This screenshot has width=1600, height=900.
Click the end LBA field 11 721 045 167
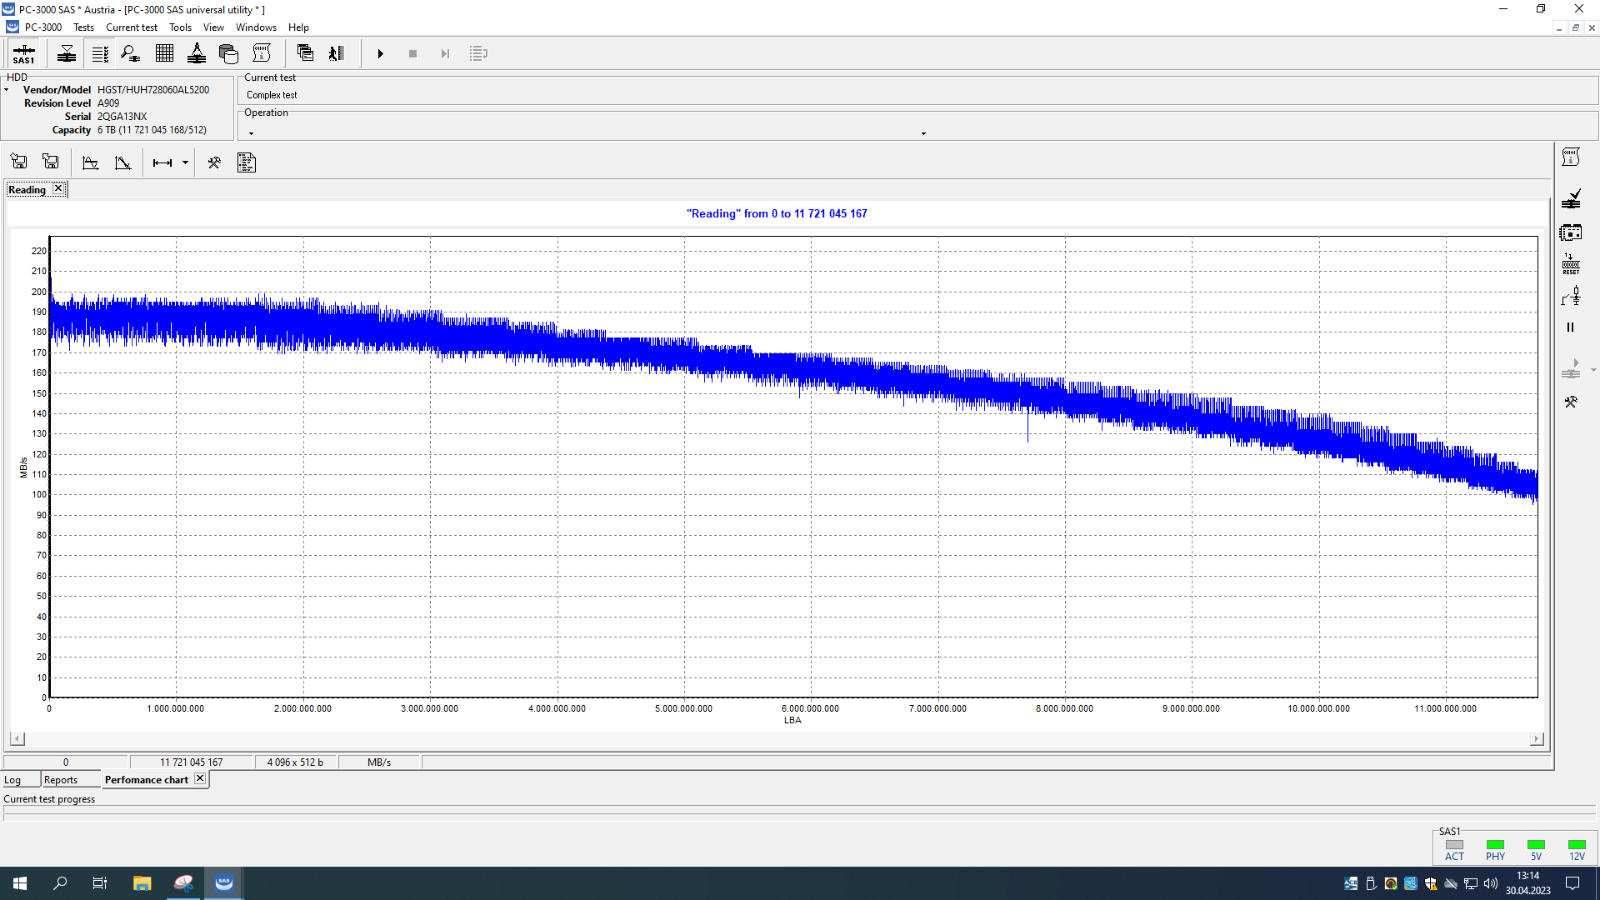[191, 762]
